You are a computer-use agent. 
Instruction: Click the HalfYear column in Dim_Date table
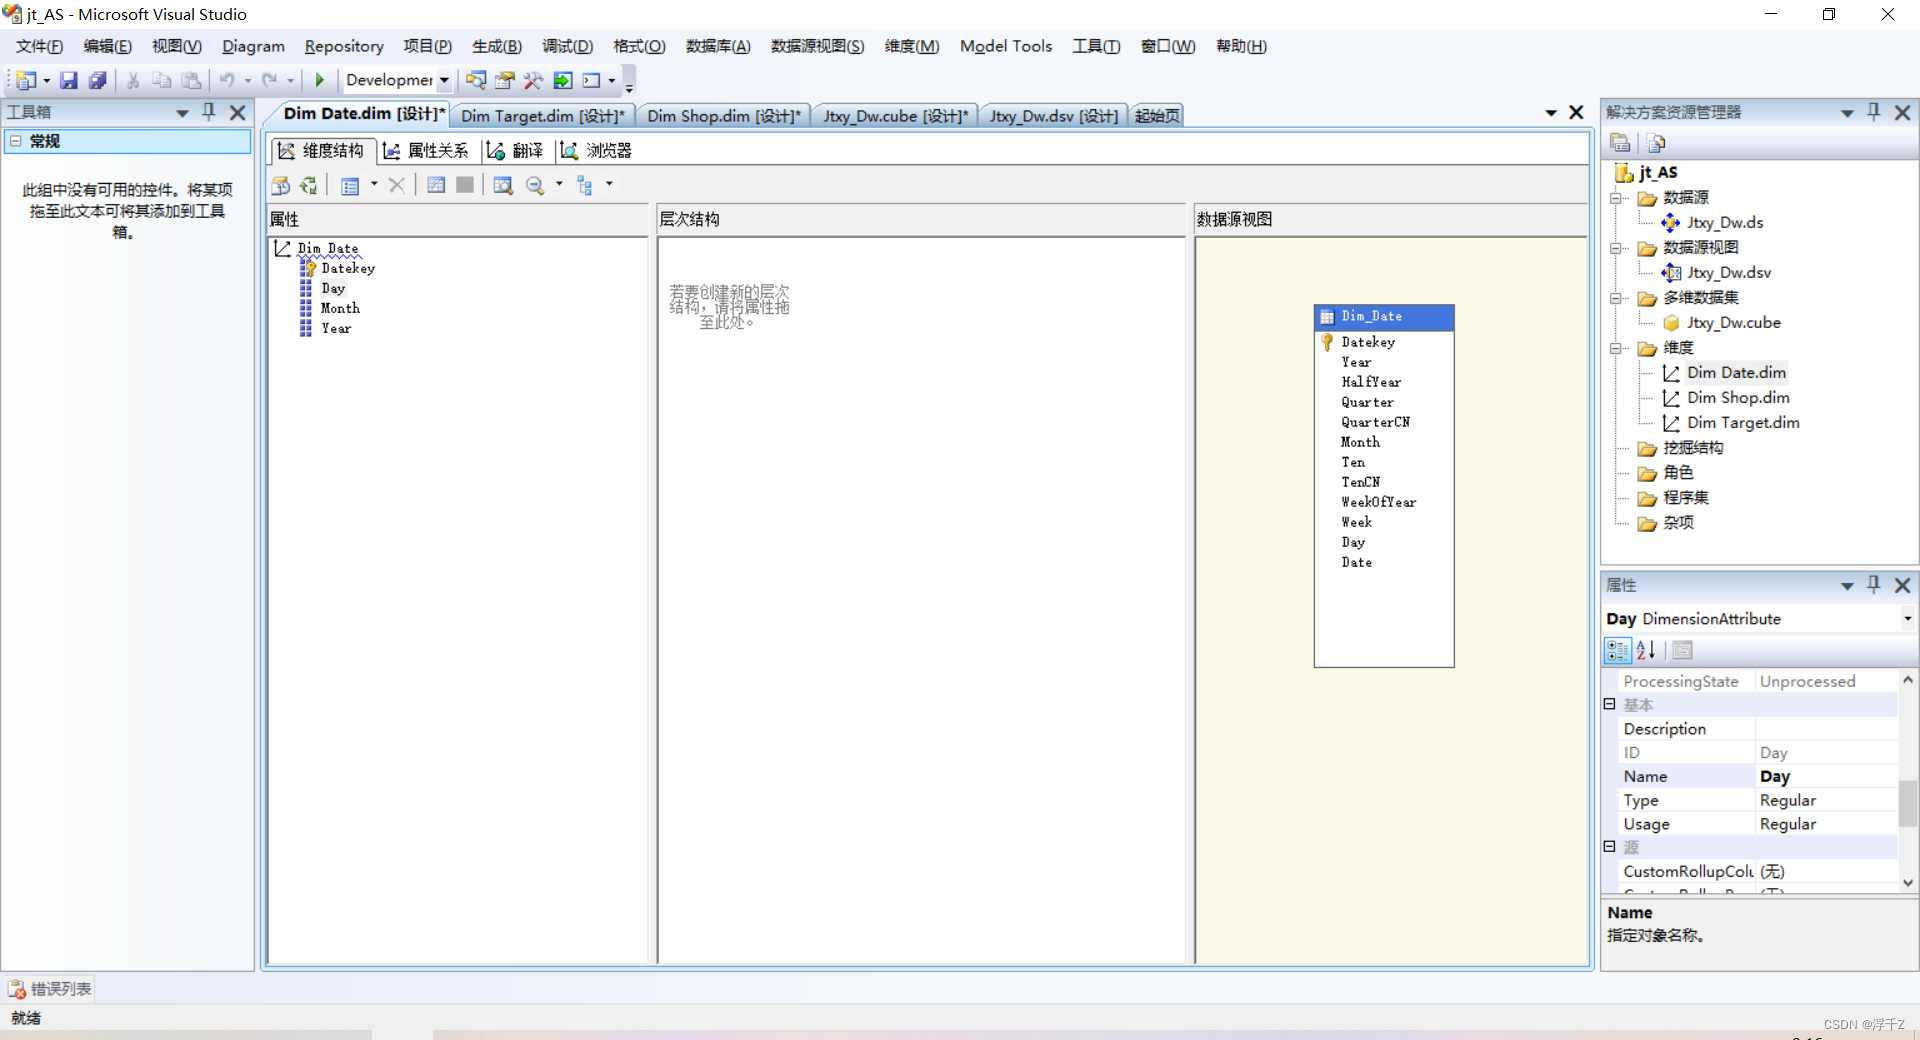[x=1371, y=382]
